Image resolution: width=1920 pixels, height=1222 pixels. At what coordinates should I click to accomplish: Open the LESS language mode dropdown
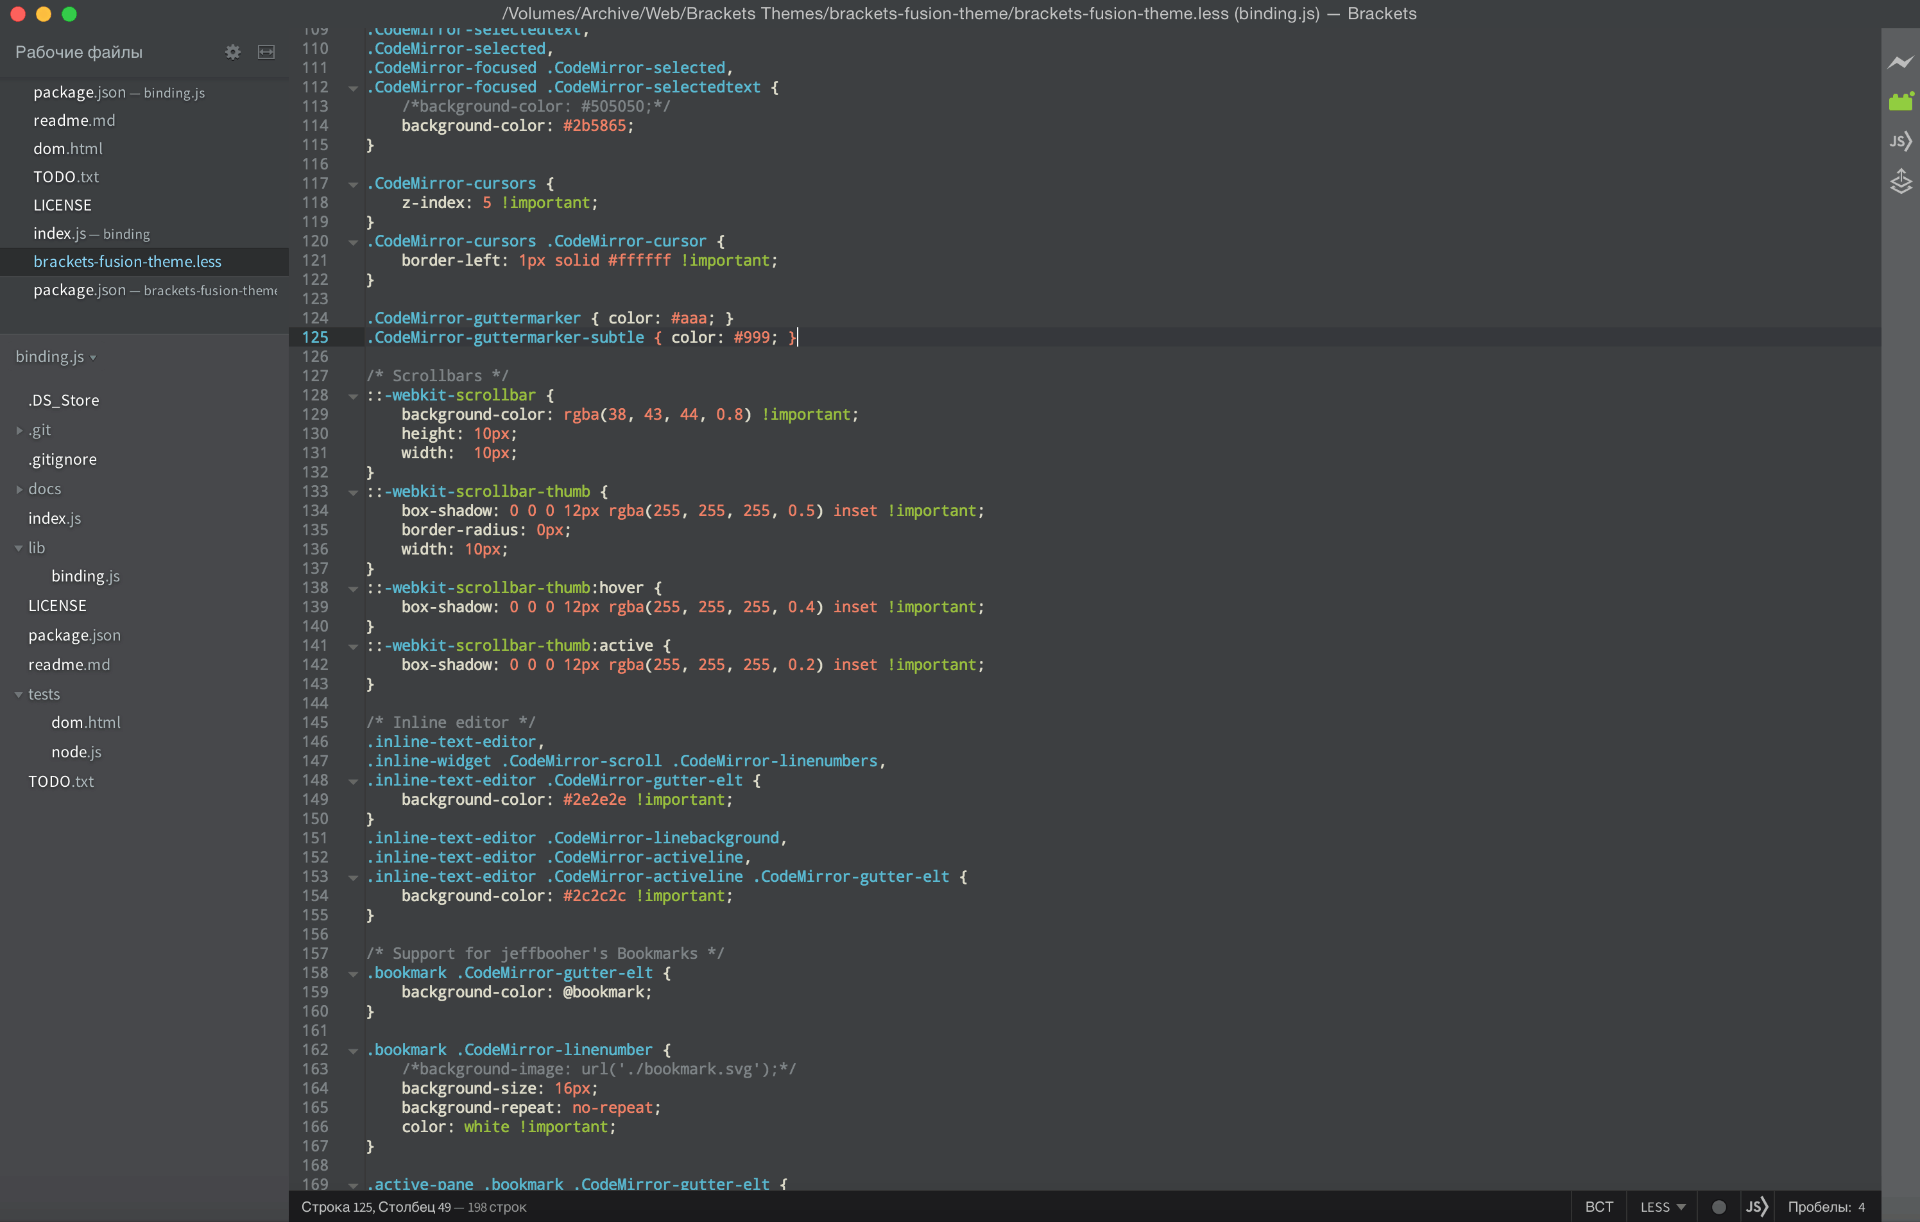[1662, 1207]
